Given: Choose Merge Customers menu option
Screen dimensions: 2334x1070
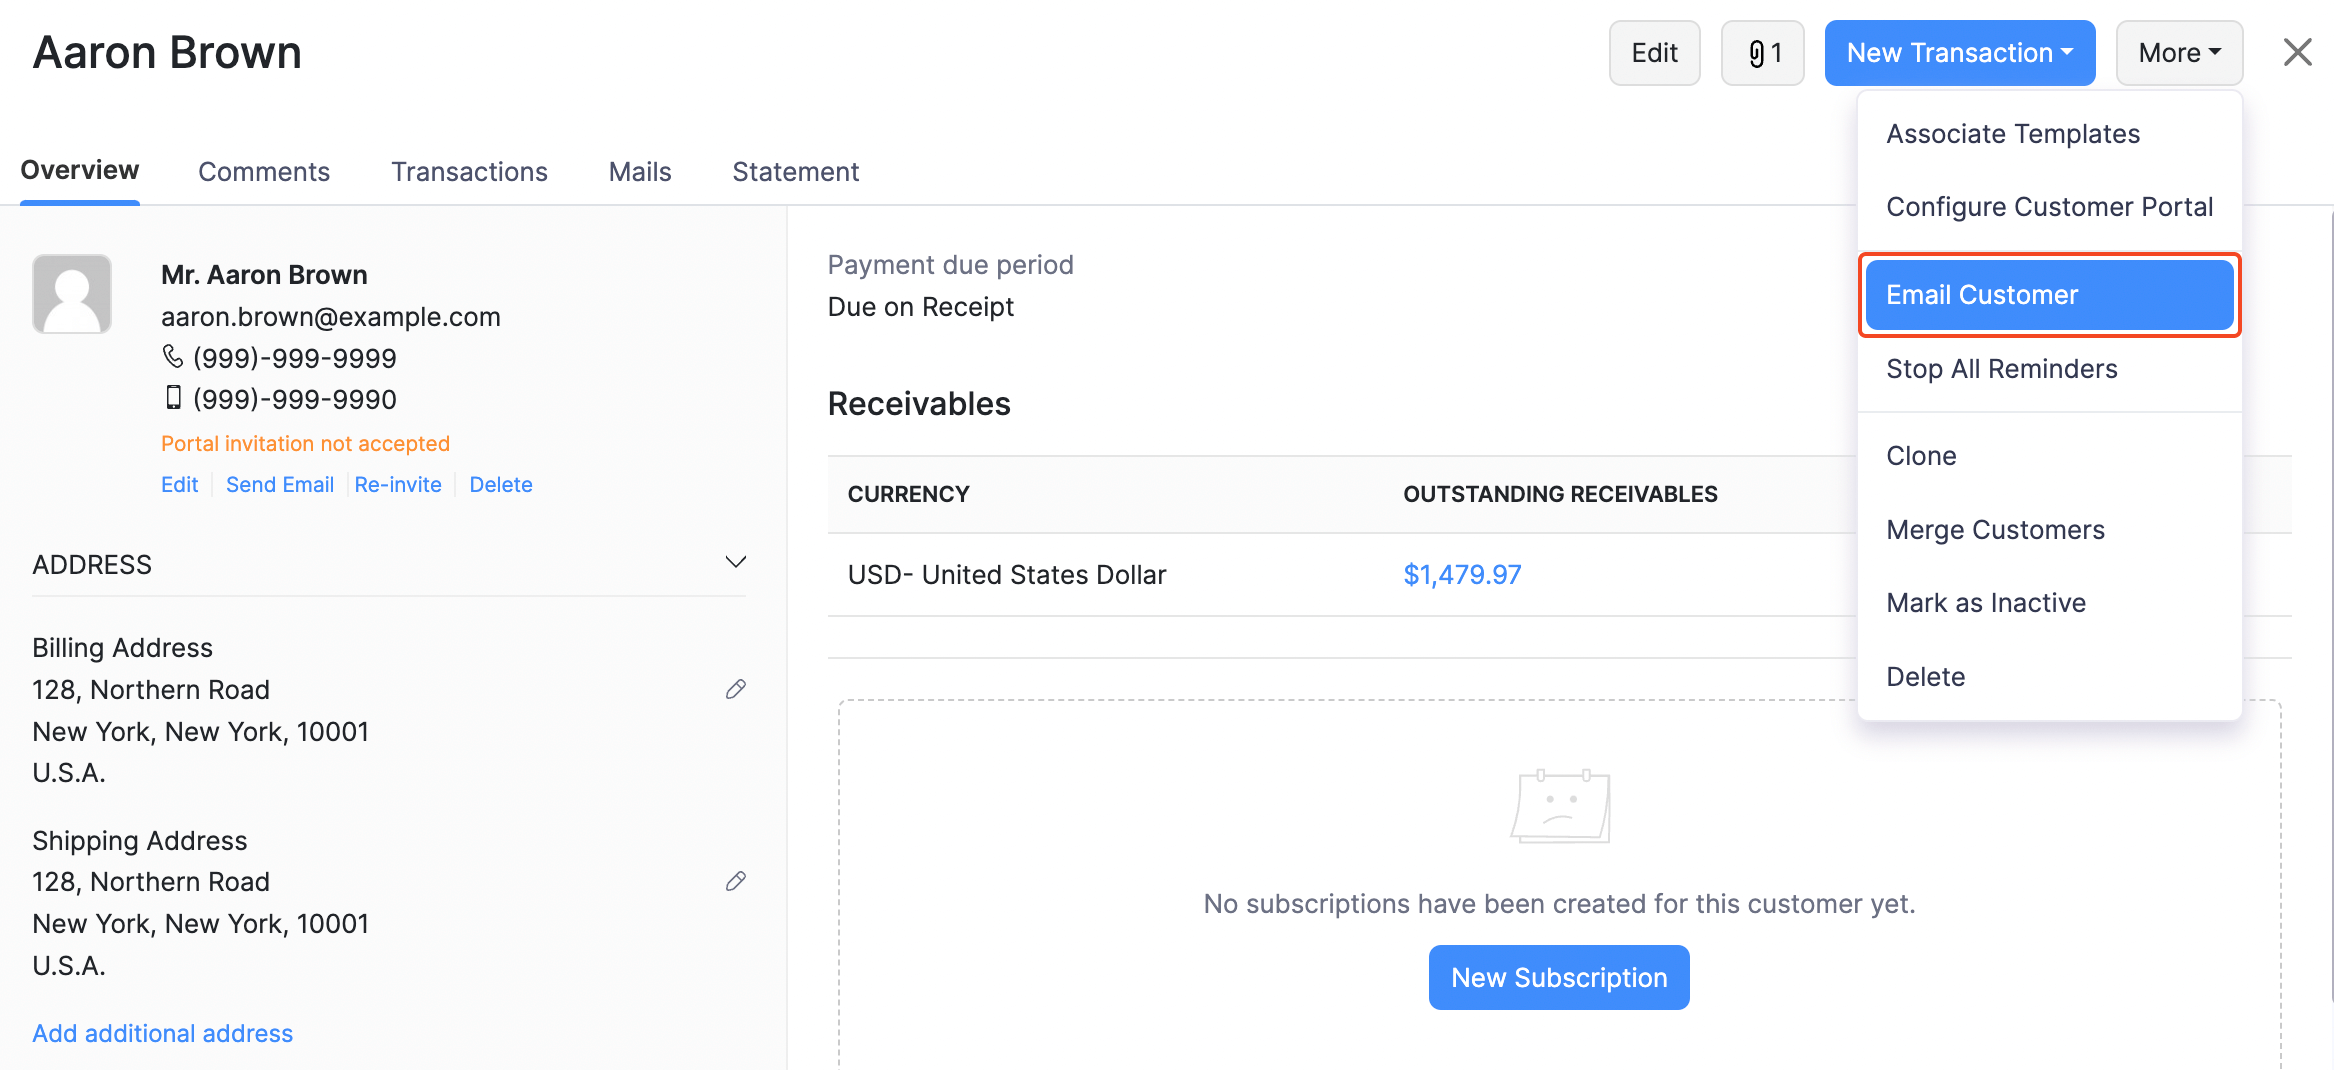Looking at the screenshot, I should pyautogui.click(x=1995, y=530).
